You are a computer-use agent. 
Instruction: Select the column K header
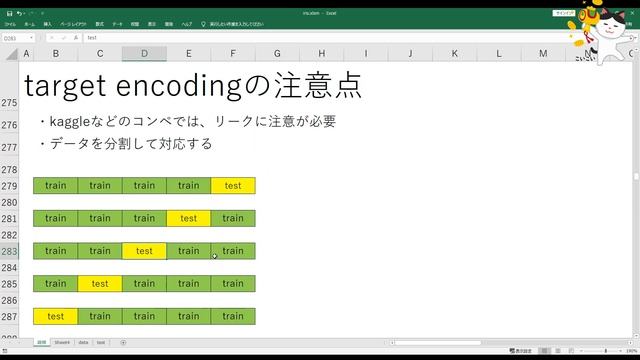tap(454, 53)
